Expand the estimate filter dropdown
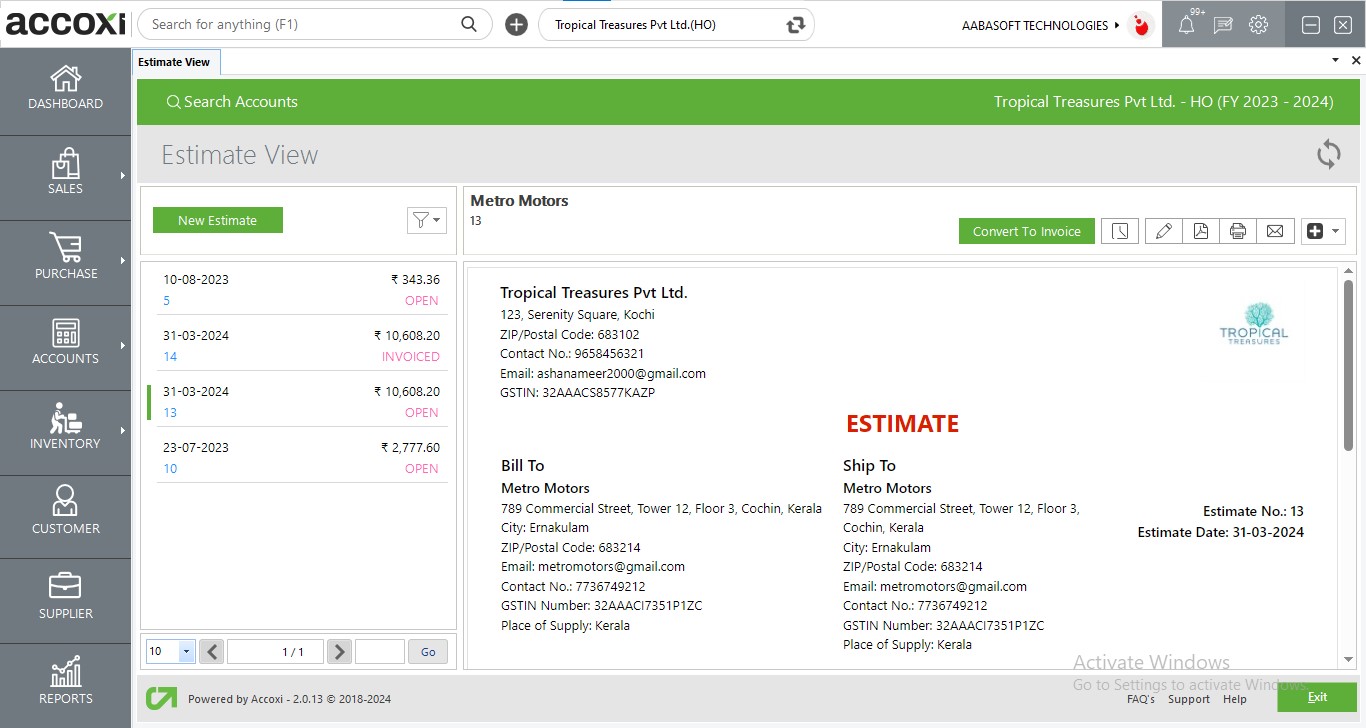1366x728 pixels. coord(427,220)
